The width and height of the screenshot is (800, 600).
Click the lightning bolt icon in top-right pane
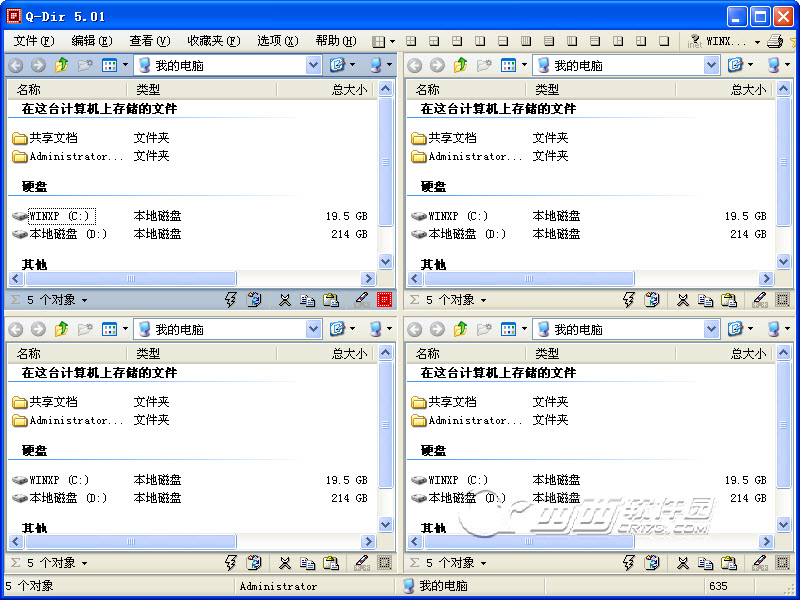[x=629, y=299]
